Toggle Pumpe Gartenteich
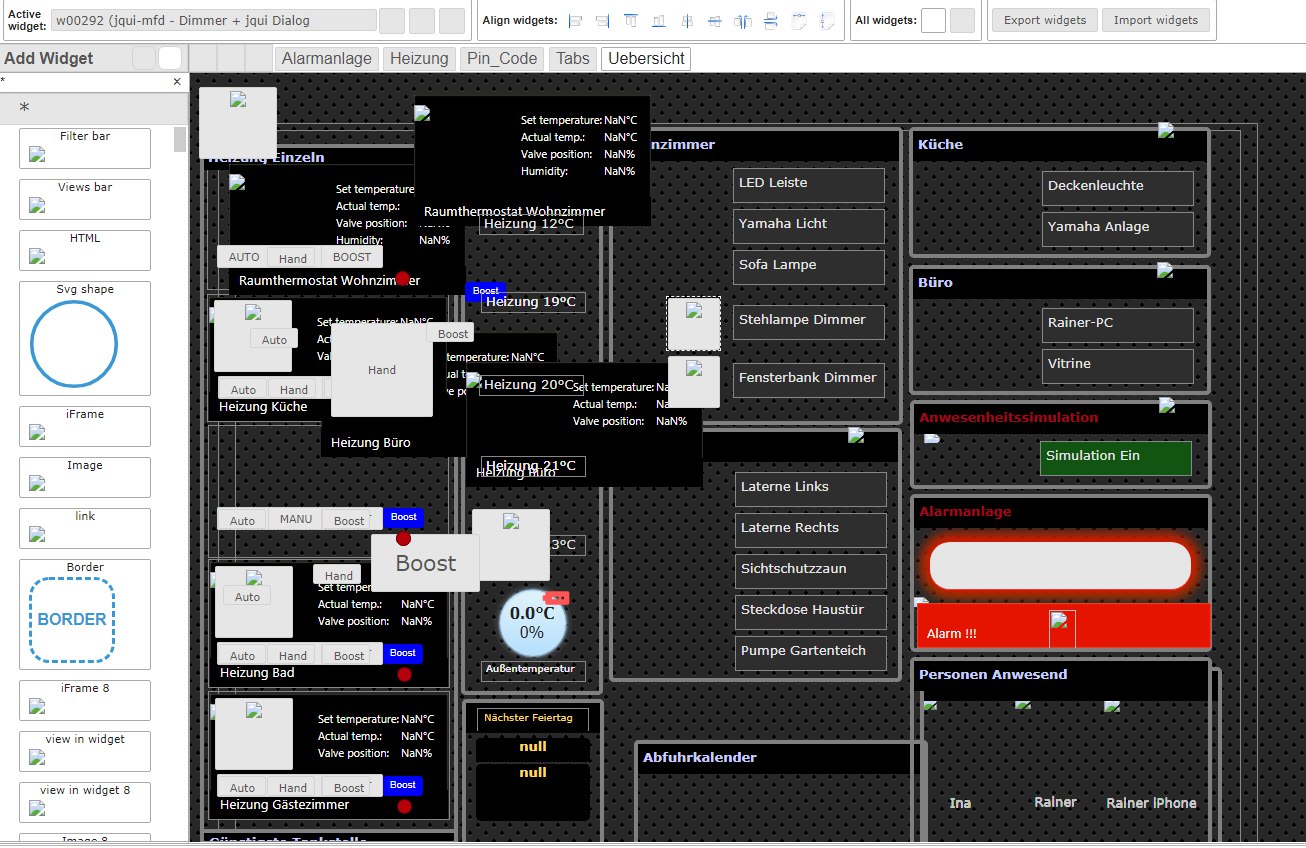Image resolution: width=1306 pixels, height=848 pixels. coord(811,653)
